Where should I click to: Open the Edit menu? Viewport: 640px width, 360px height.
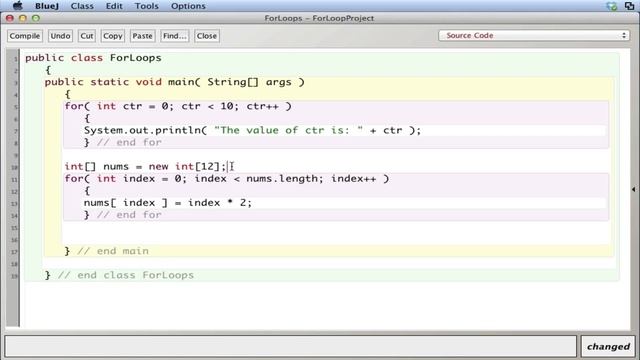[114, 6]
